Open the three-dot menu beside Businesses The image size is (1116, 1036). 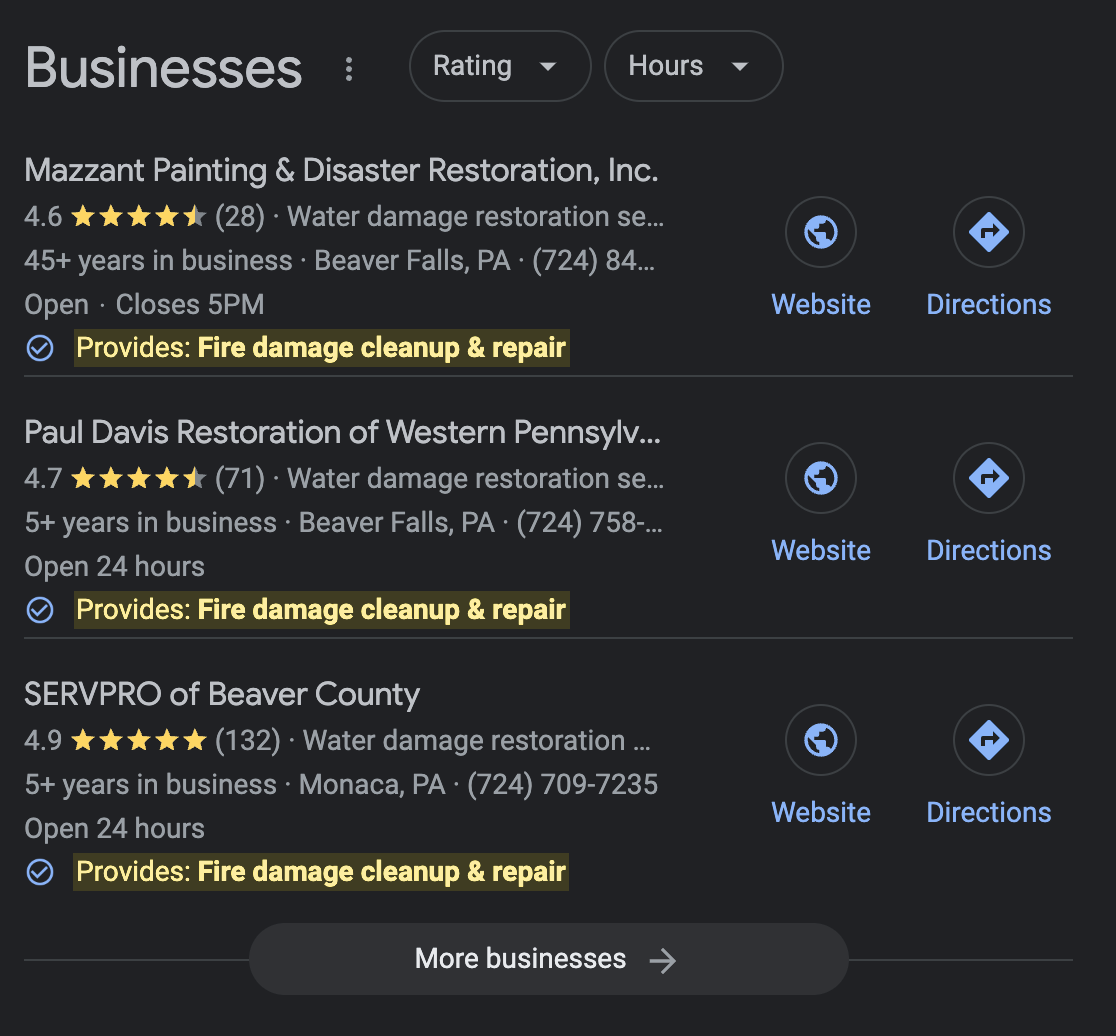[349, 69]
